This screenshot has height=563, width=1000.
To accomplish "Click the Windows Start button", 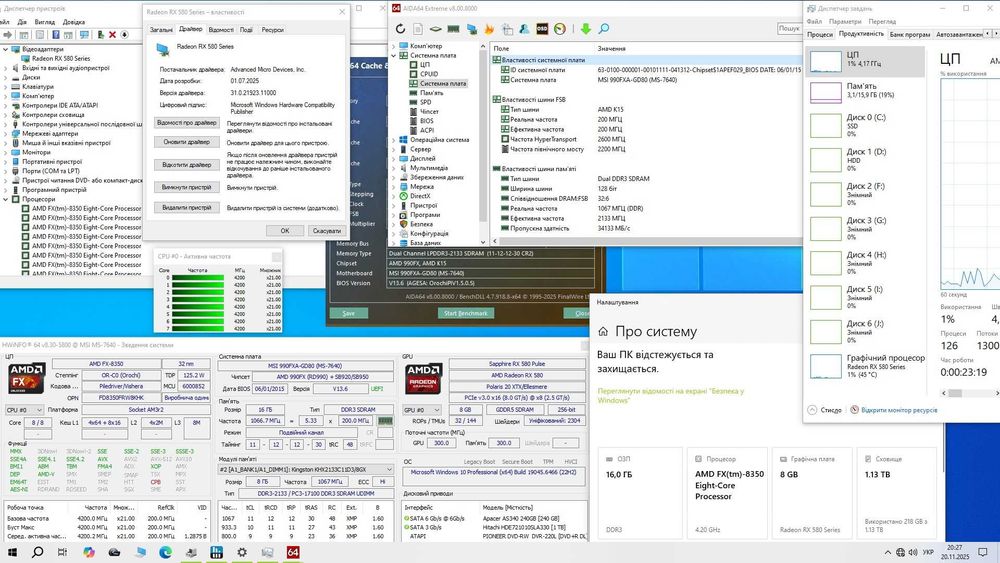I will coord(11,552).
